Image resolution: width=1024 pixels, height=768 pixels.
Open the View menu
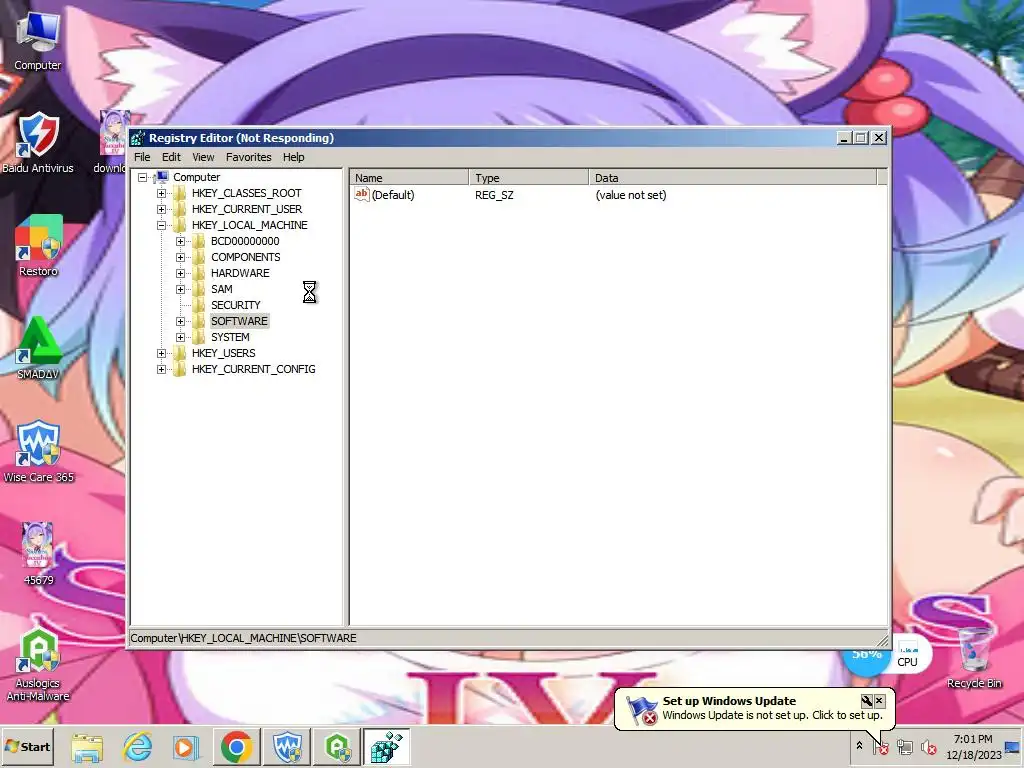click(203, 157)
